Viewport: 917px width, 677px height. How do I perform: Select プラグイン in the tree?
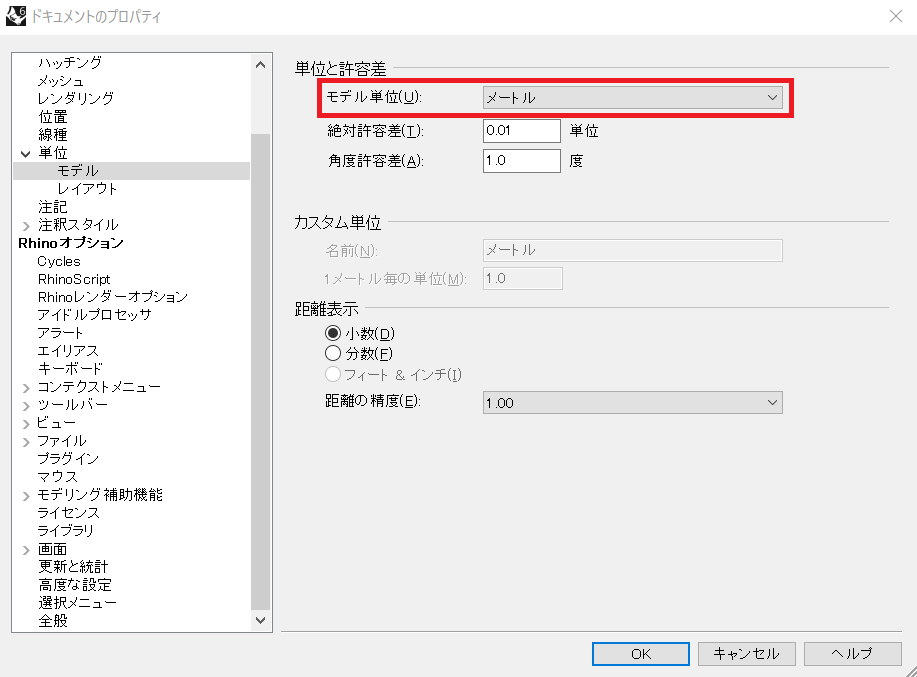[x=68, y=459]
